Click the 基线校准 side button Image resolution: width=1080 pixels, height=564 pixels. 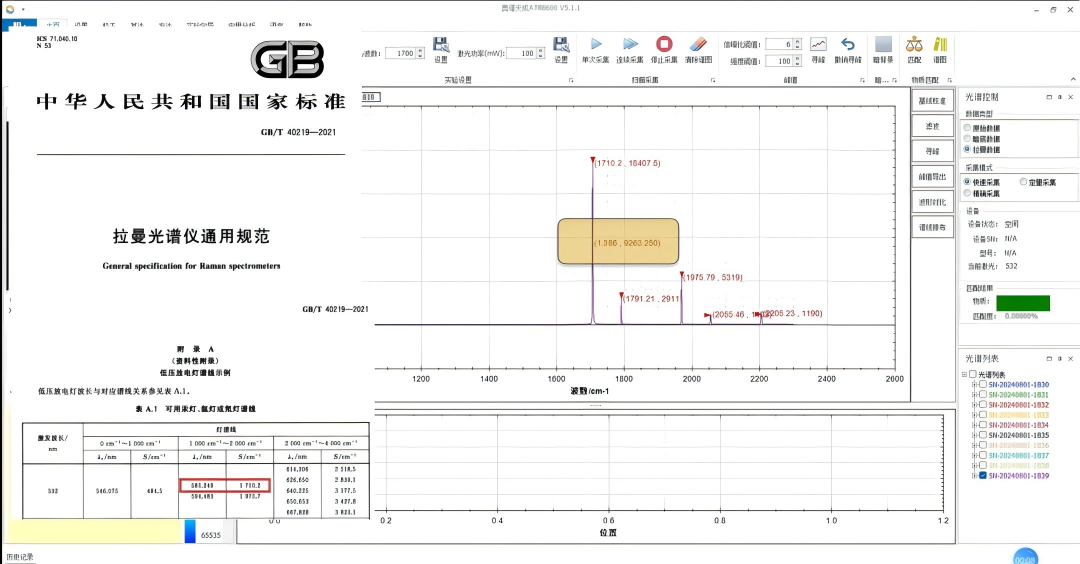932,101
